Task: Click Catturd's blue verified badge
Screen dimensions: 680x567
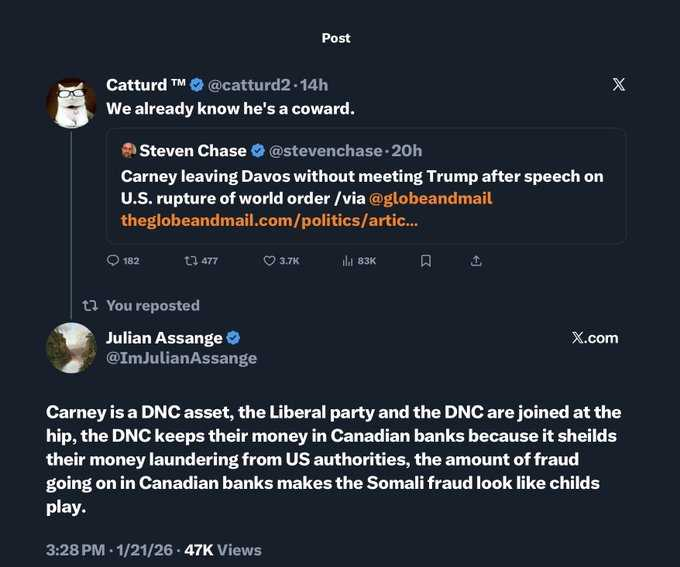Action: (197, 84)
